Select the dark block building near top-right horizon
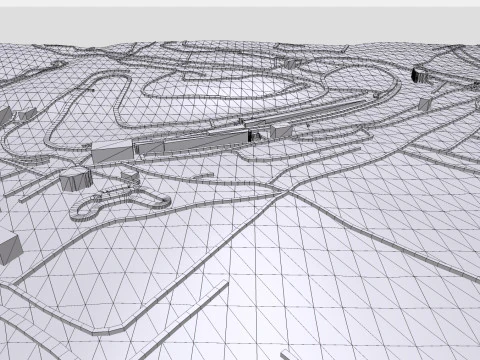The width and height of the screenshot is (480, 360). point(419,75)
